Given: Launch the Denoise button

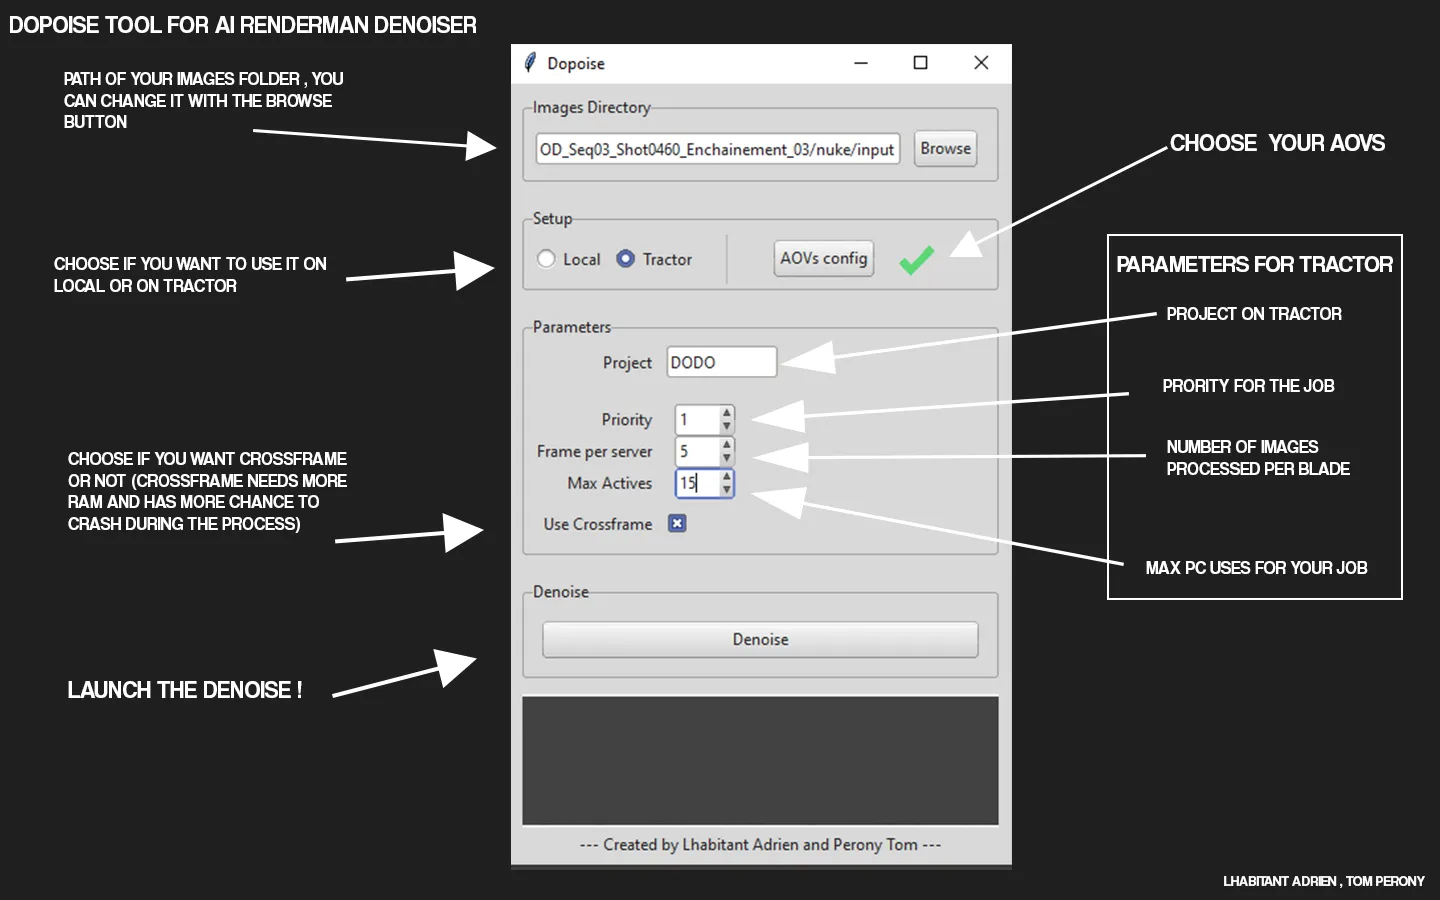Looking at the screenshot, I should 760,640.
